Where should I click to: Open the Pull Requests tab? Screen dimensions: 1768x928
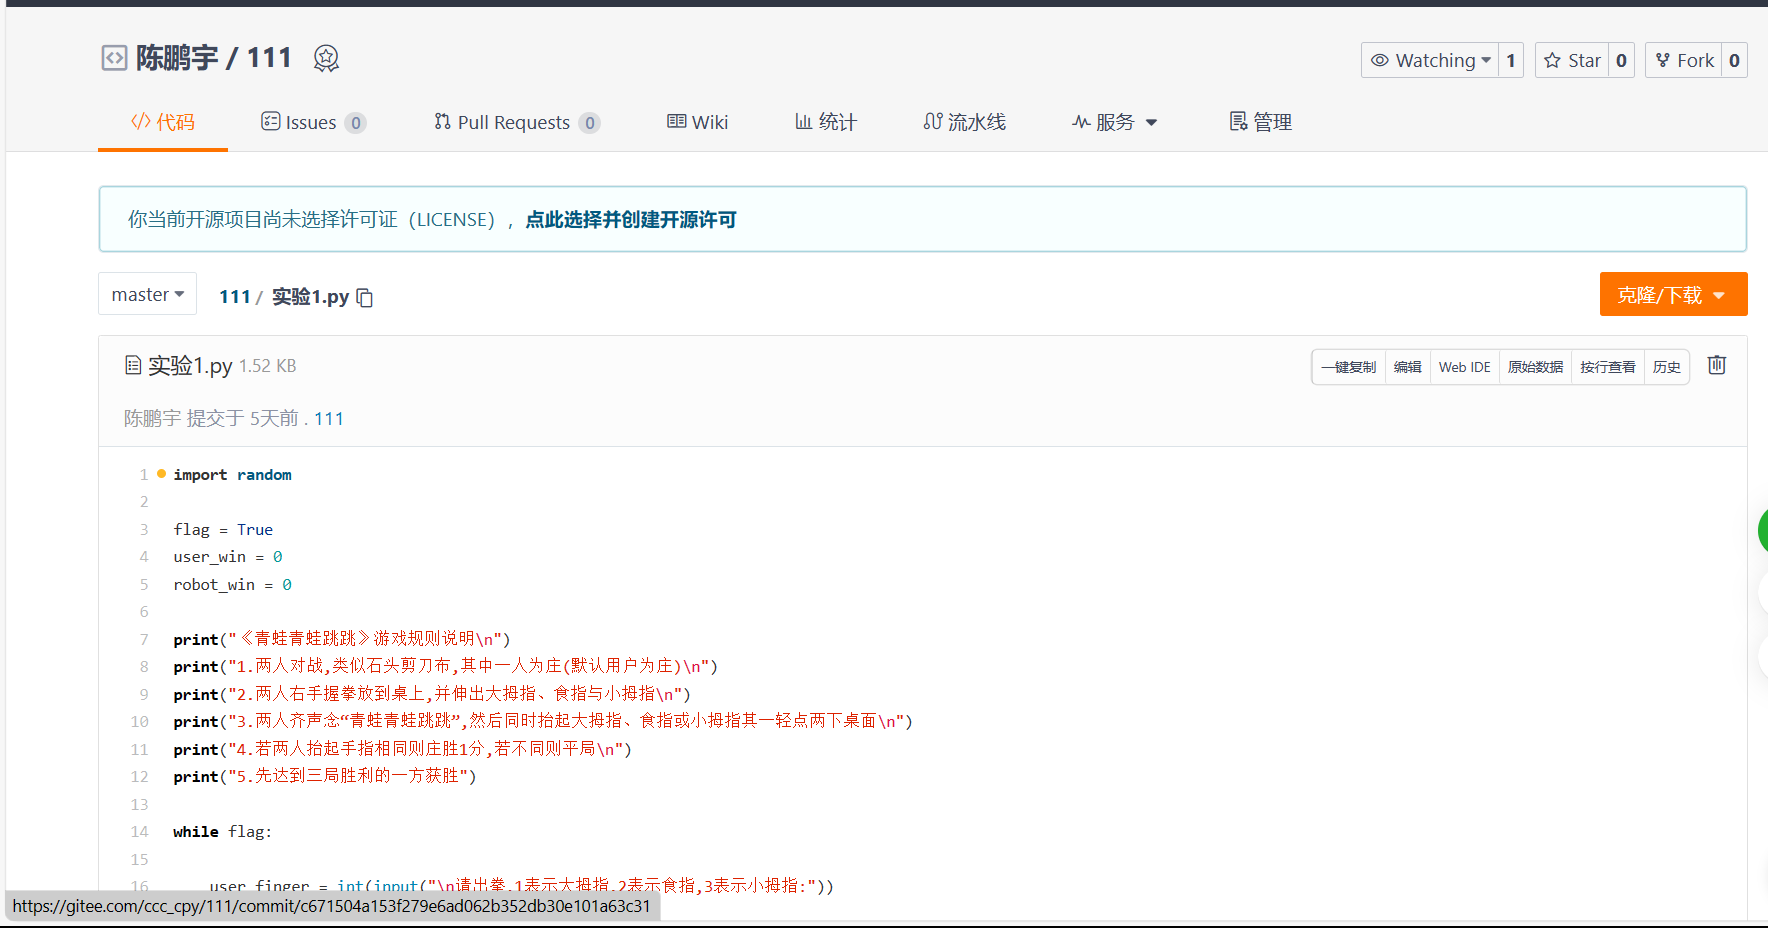click(517, 122)
